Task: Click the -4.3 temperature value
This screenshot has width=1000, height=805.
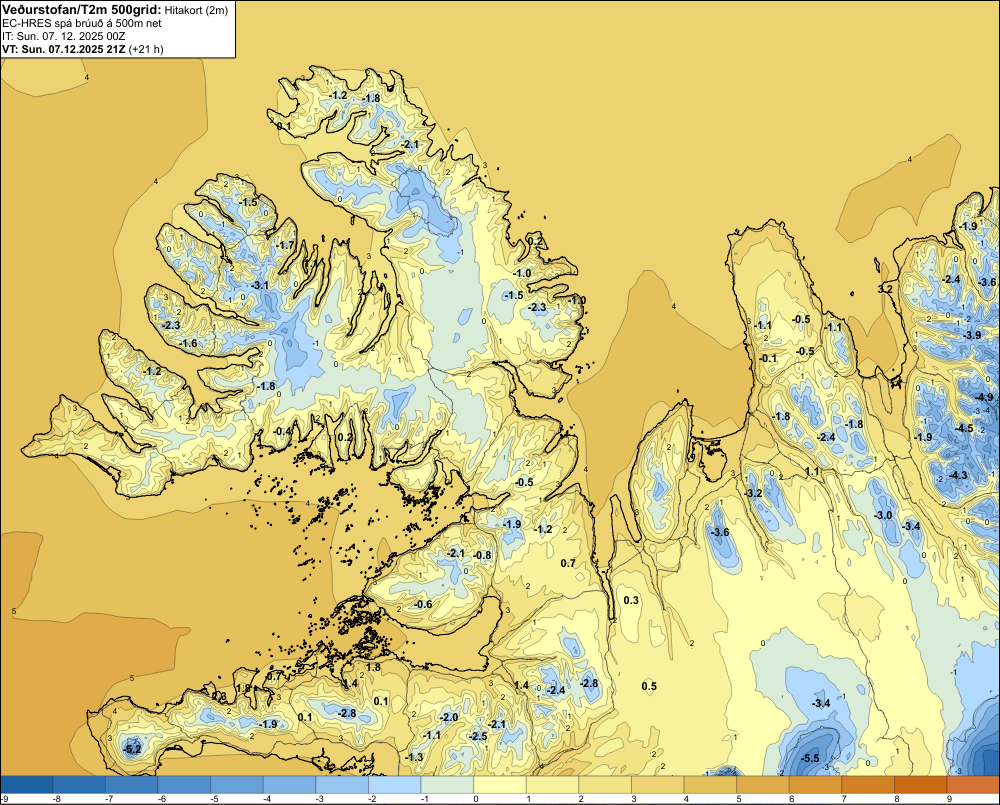Action: (958, 476)
